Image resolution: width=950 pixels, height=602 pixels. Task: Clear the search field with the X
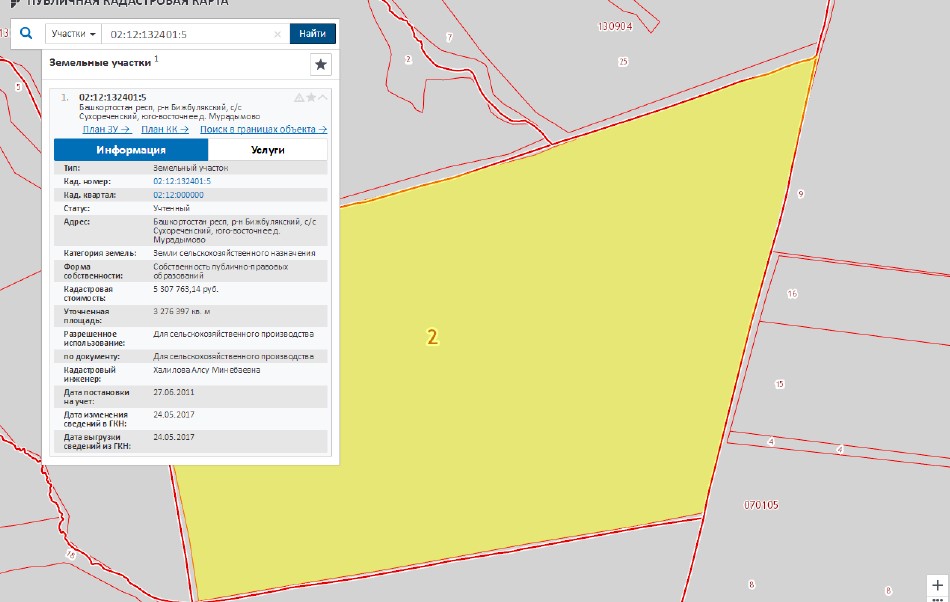click(278, 34)
